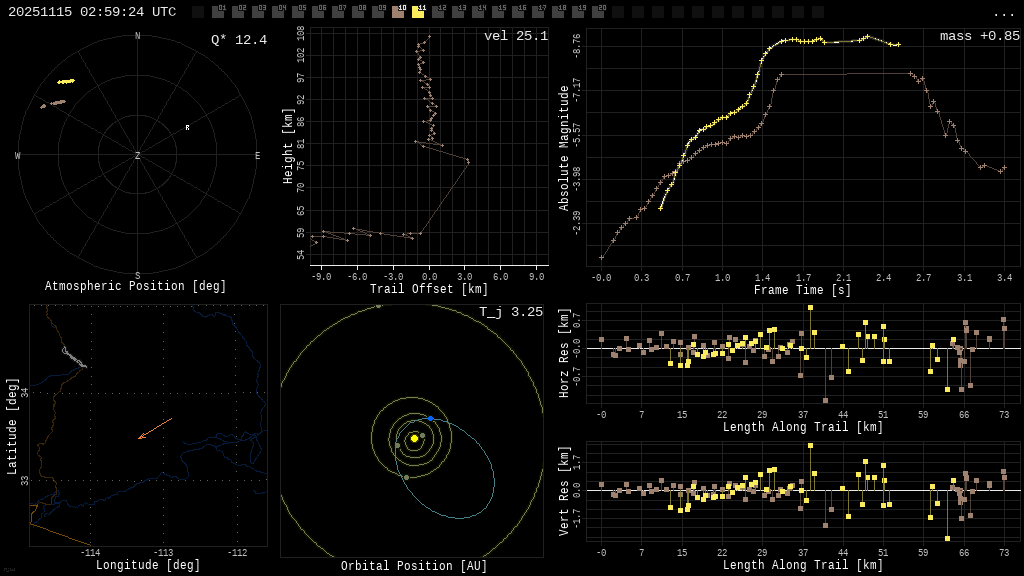Select station slot 16
Viewport: 1024px width, 576px height.
pos(518,11)
